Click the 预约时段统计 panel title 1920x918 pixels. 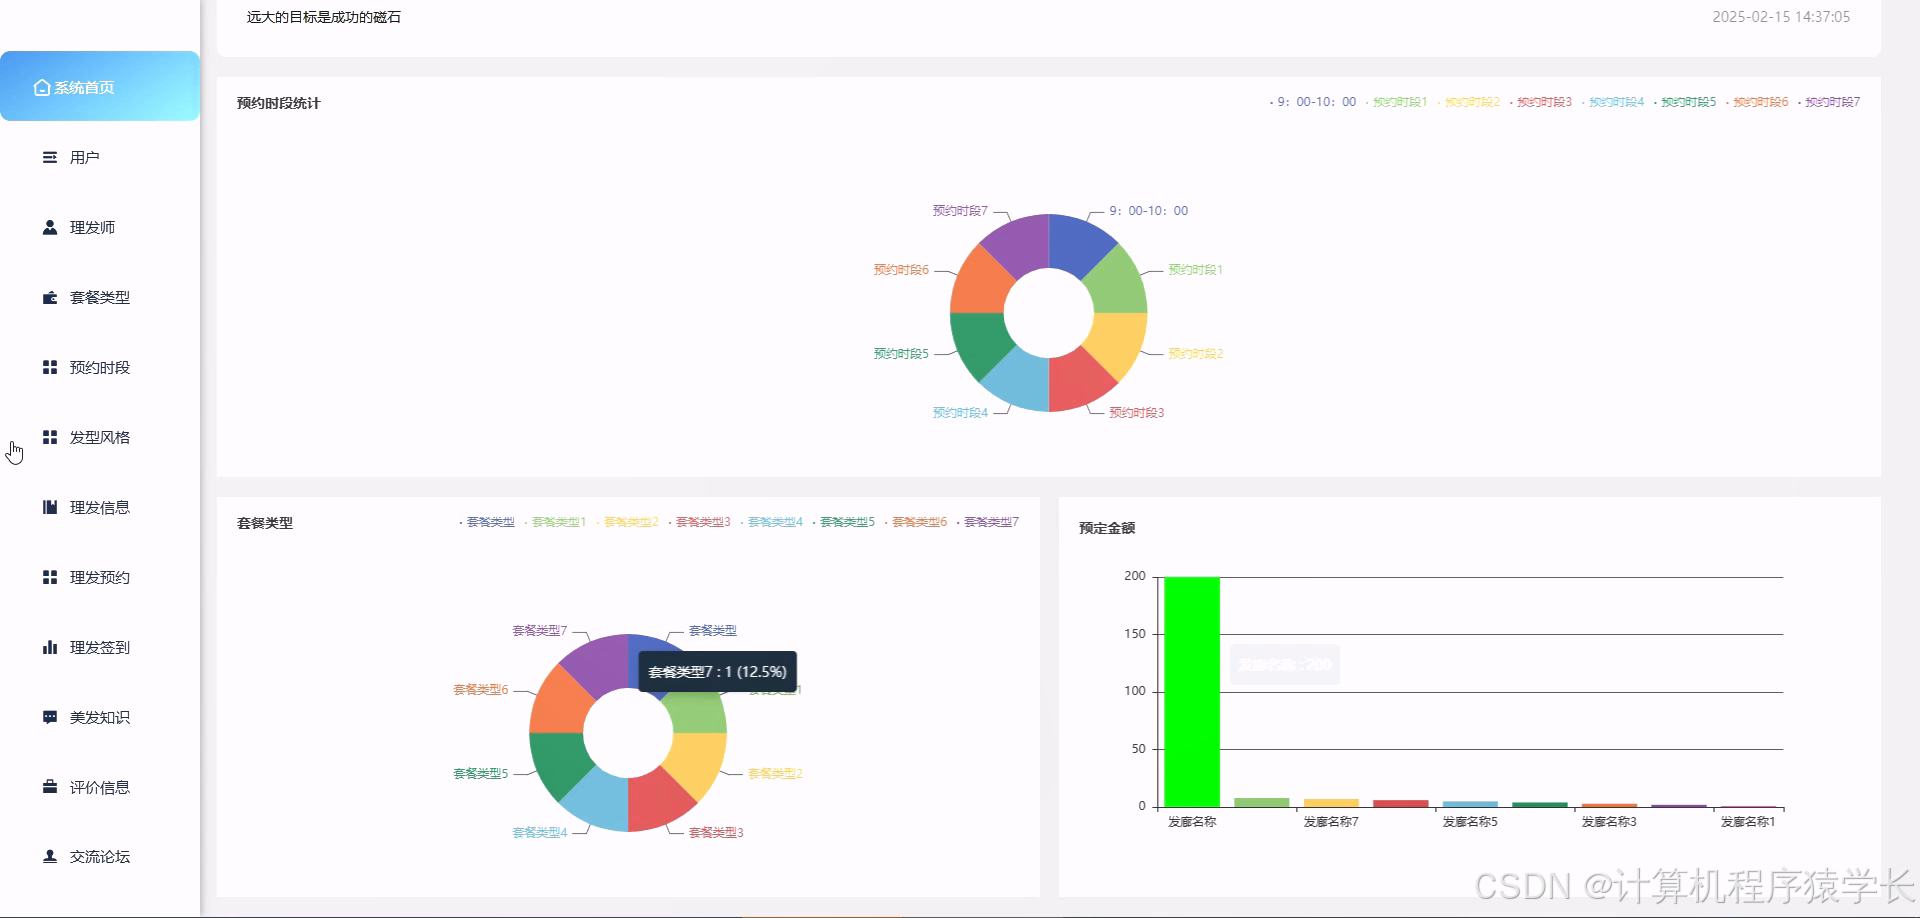coord(279,103)
